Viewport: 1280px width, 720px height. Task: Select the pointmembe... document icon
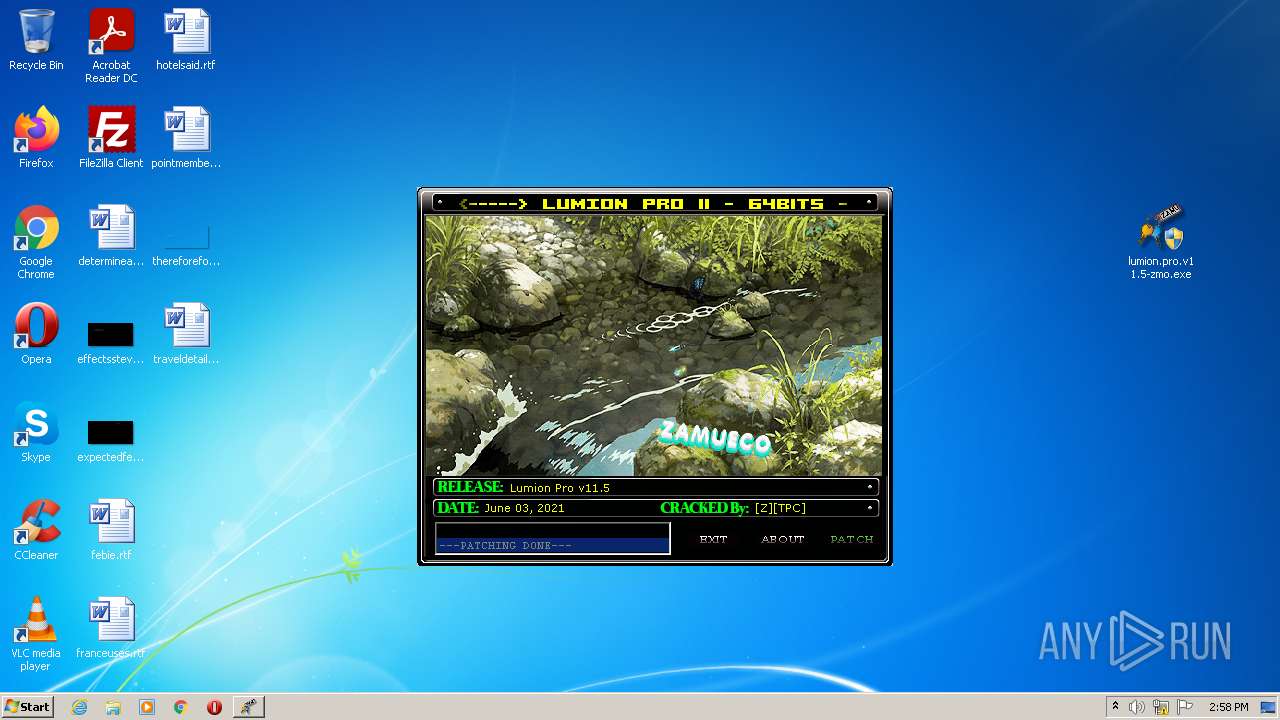pos(186,139)
